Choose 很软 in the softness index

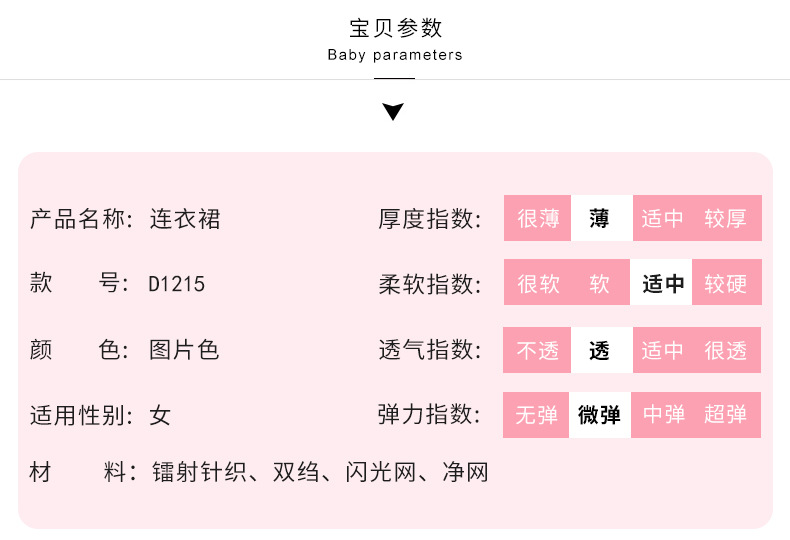pyautogui.click(x=538, y=283)
